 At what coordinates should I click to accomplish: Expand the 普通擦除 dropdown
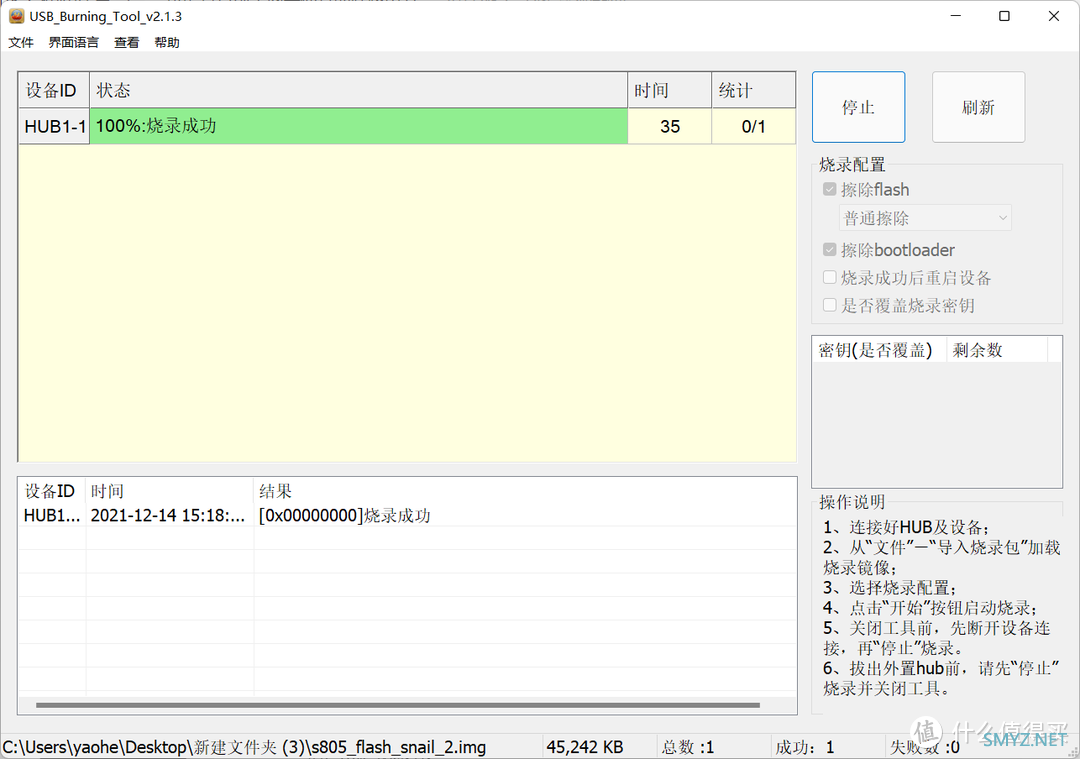pos(925,218)
